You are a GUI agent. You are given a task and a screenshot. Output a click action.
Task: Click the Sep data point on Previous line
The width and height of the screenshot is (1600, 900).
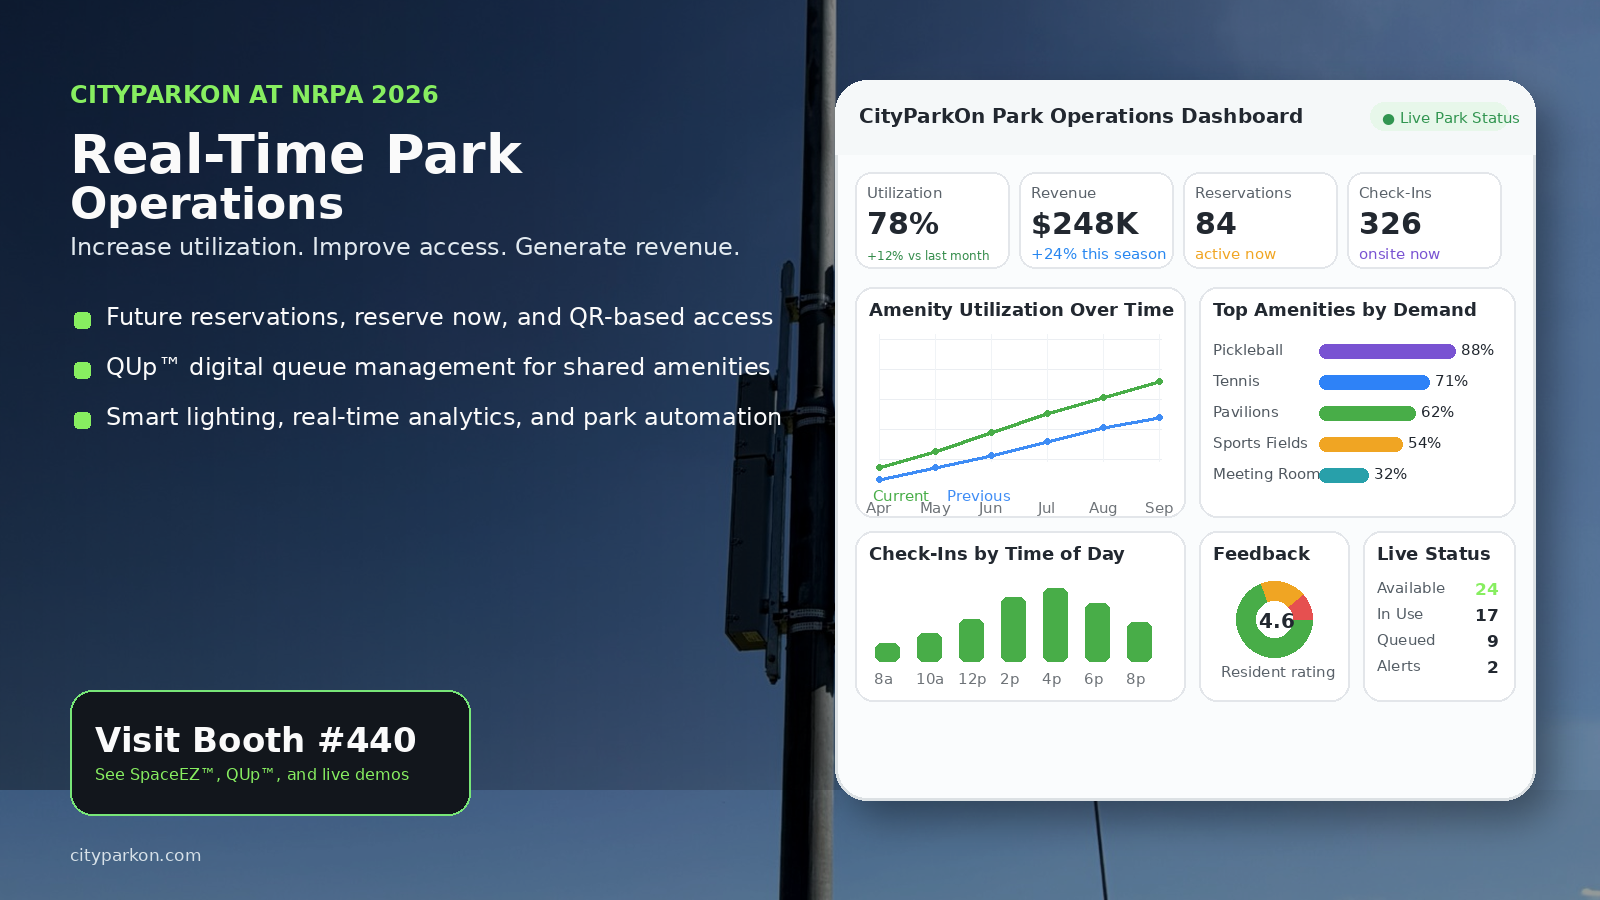tap(1159, 417)
